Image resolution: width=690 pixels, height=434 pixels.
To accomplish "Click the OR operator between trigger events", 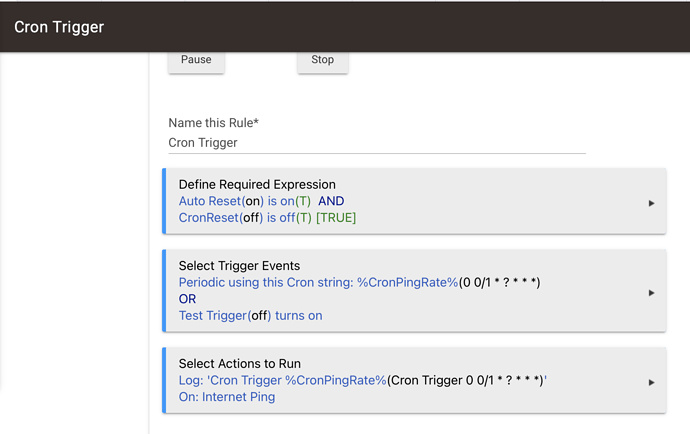I will click(188, 299).
